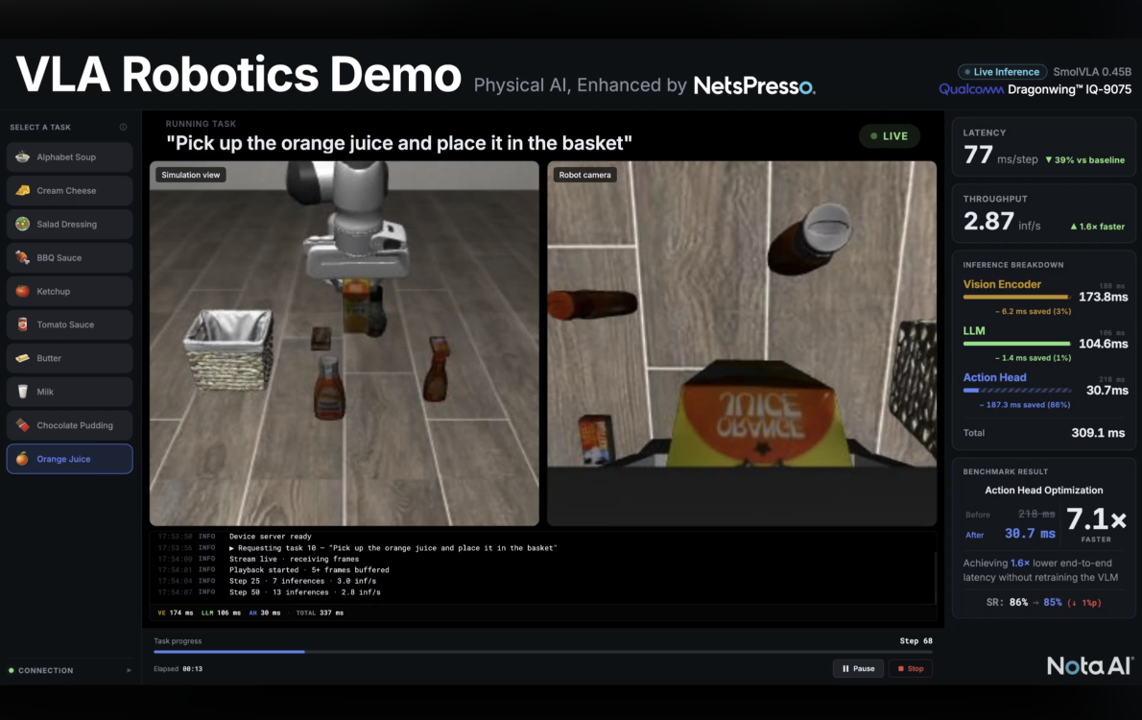Click the Simulation view label
Image resolution: width=1142 pixels, height=720 pixels.
(191, 175)
